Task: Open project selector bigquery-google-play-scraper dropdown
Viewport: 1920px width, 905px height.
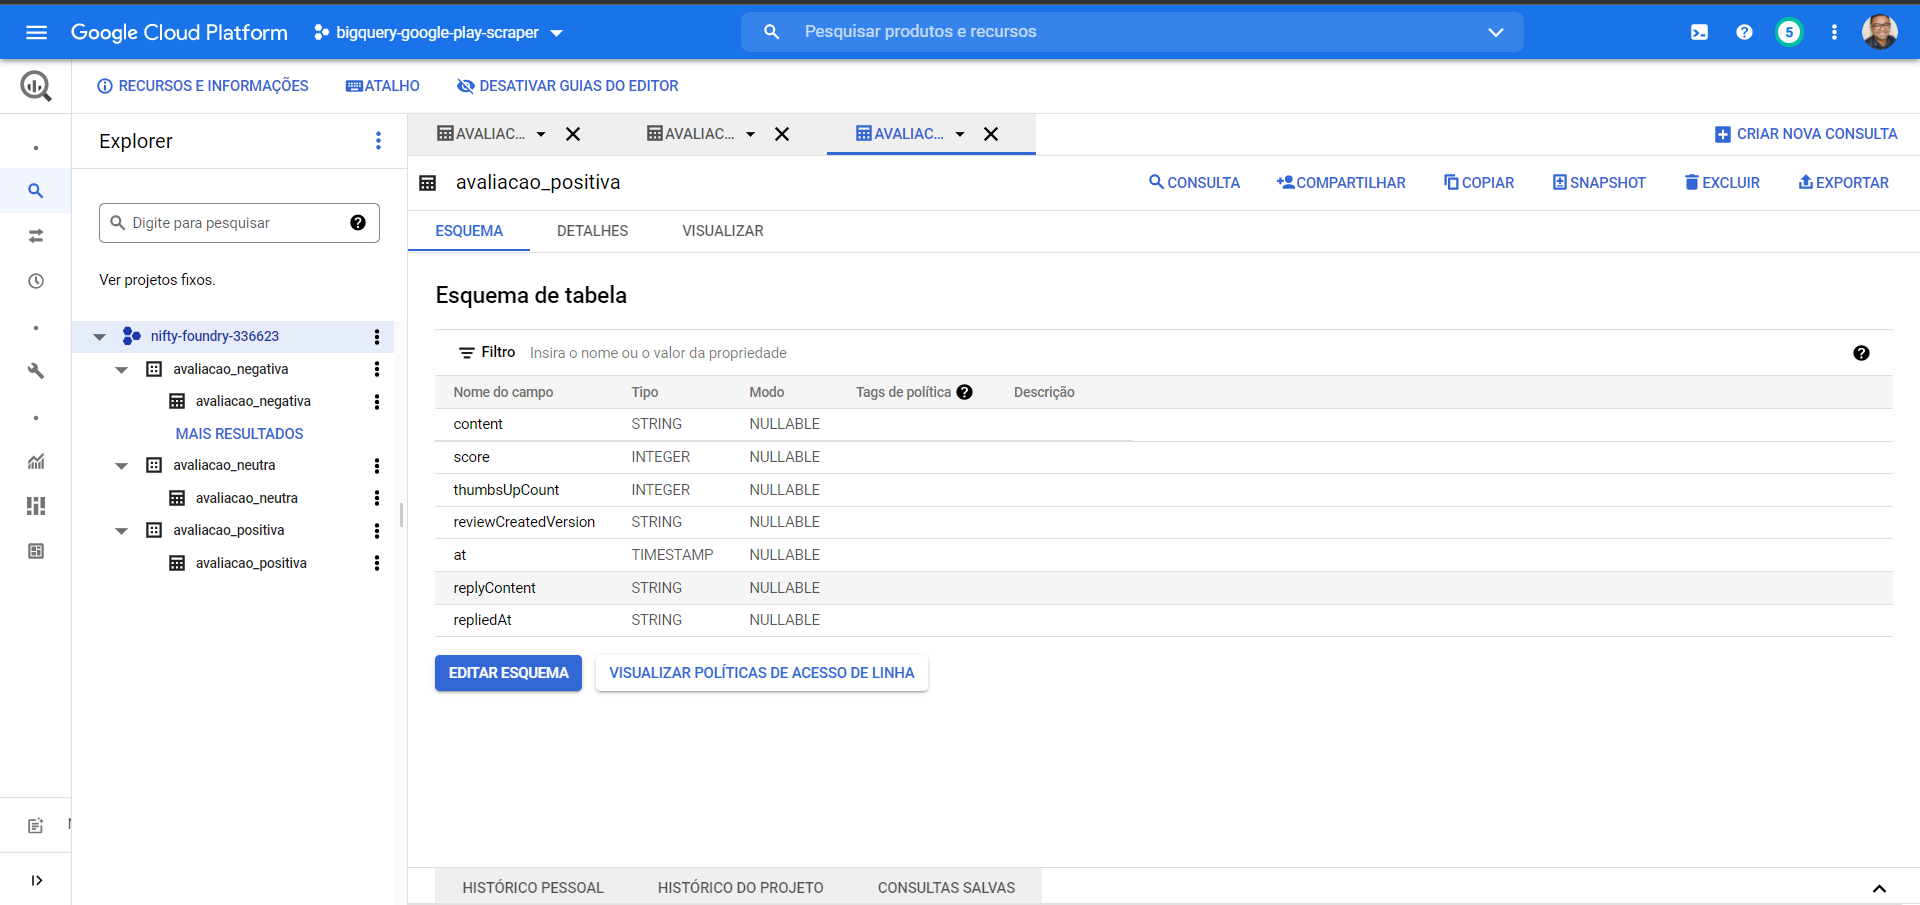Action: [438, 32]
